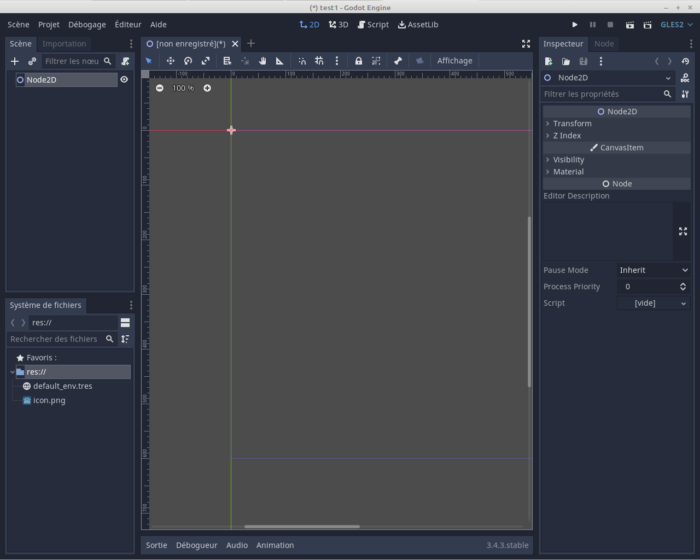Activate the Move Mode tool

coord(171,61)
